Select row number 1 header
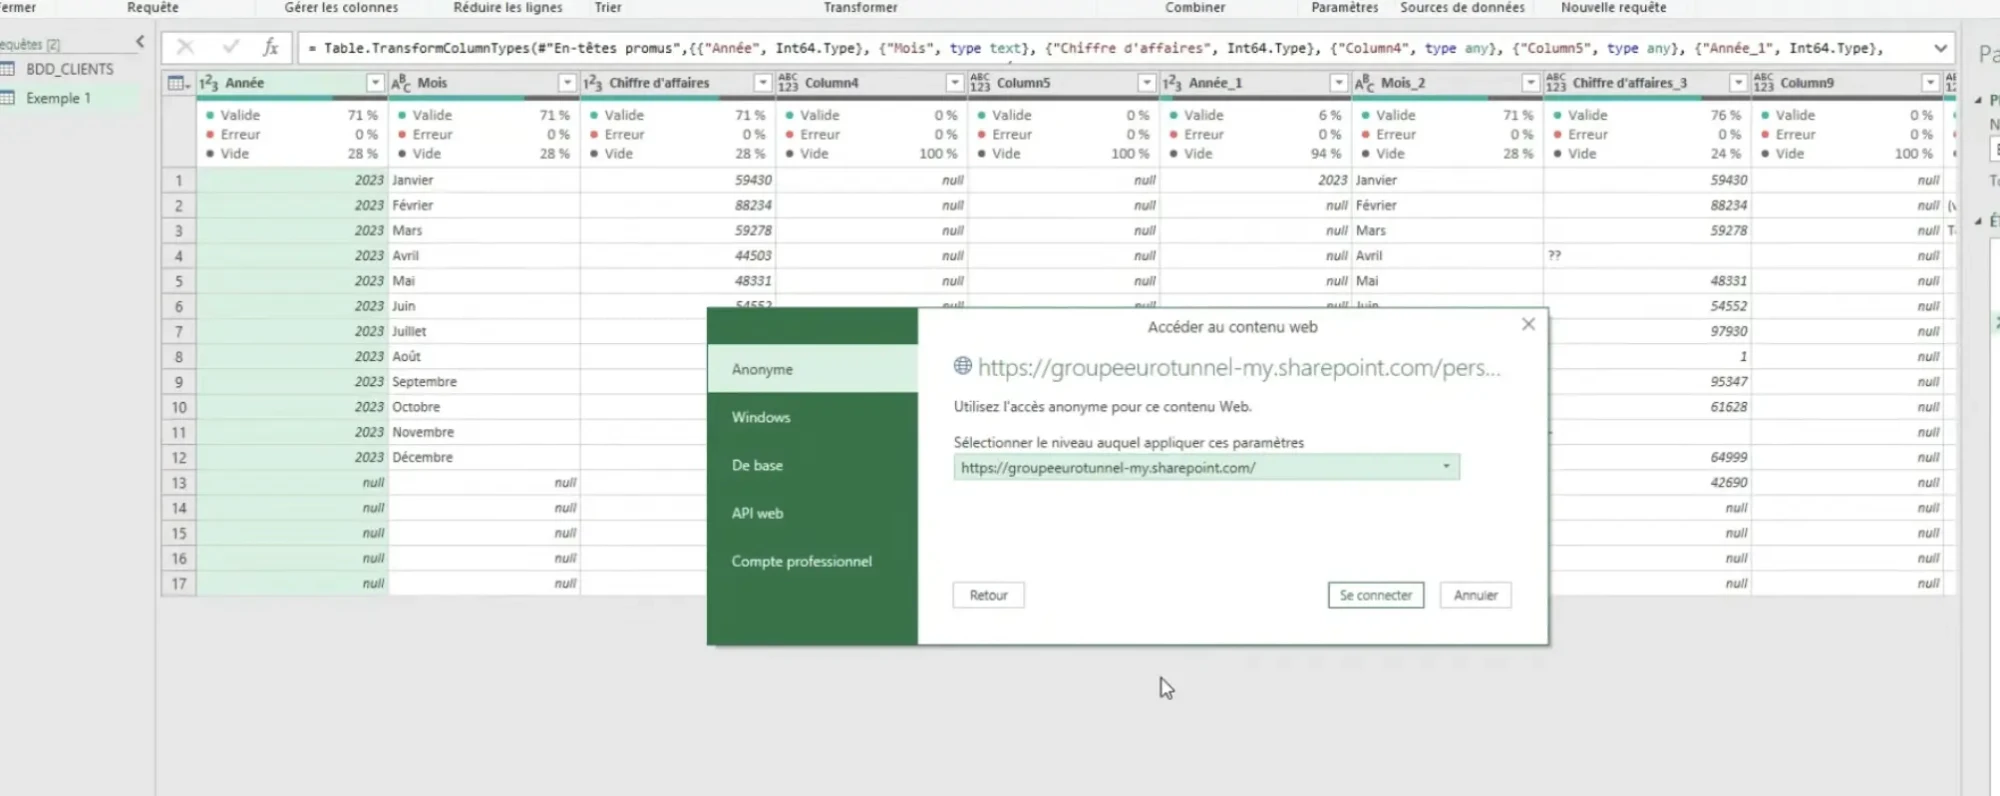The height and width of the screenshot is (796, 2000). (179, 180)
